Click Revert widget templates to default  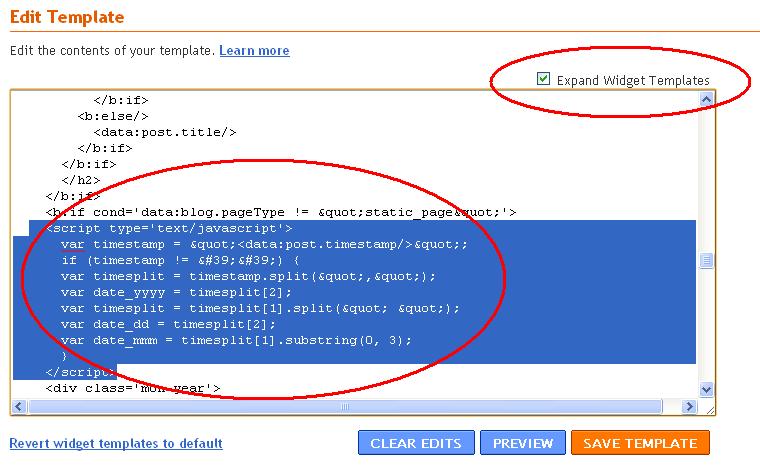tap(115, 443)
